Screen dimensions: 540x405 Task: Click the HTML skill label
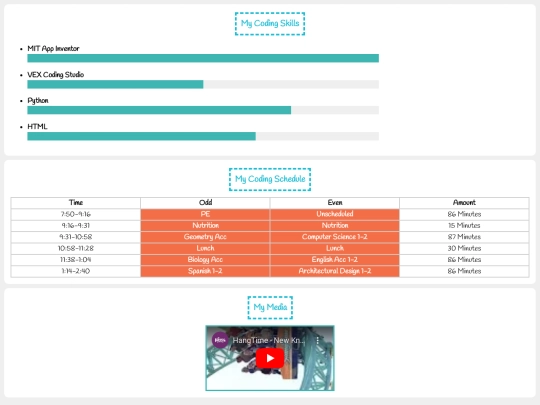click(37, 127)
